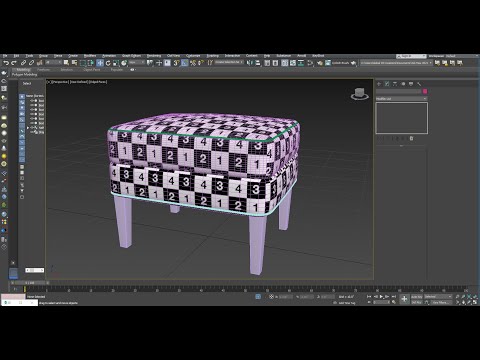Toggle the Scene Explorer icon

pyautogui.click(x=267, y=63)
